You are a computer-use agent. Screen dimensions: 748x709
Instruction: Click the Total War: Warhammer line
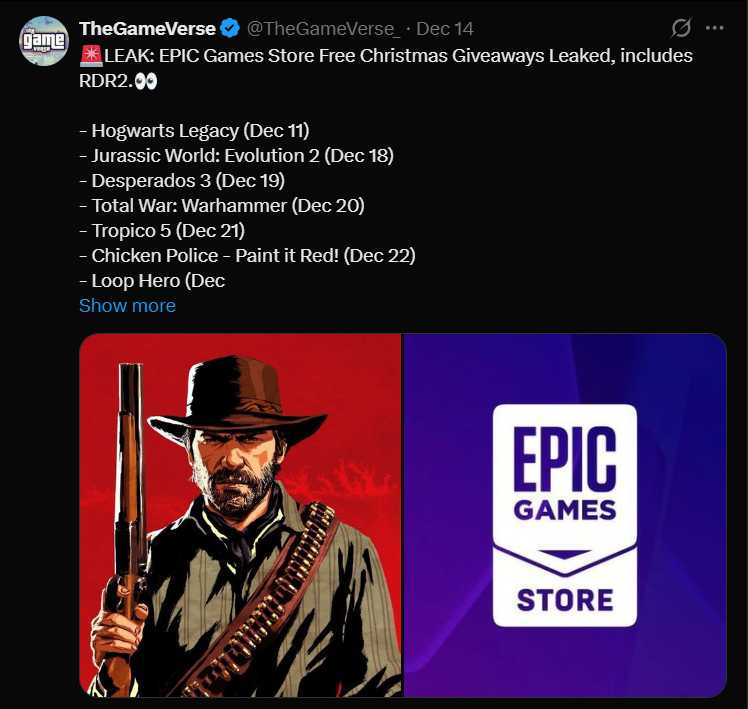[x=222, y=206]
